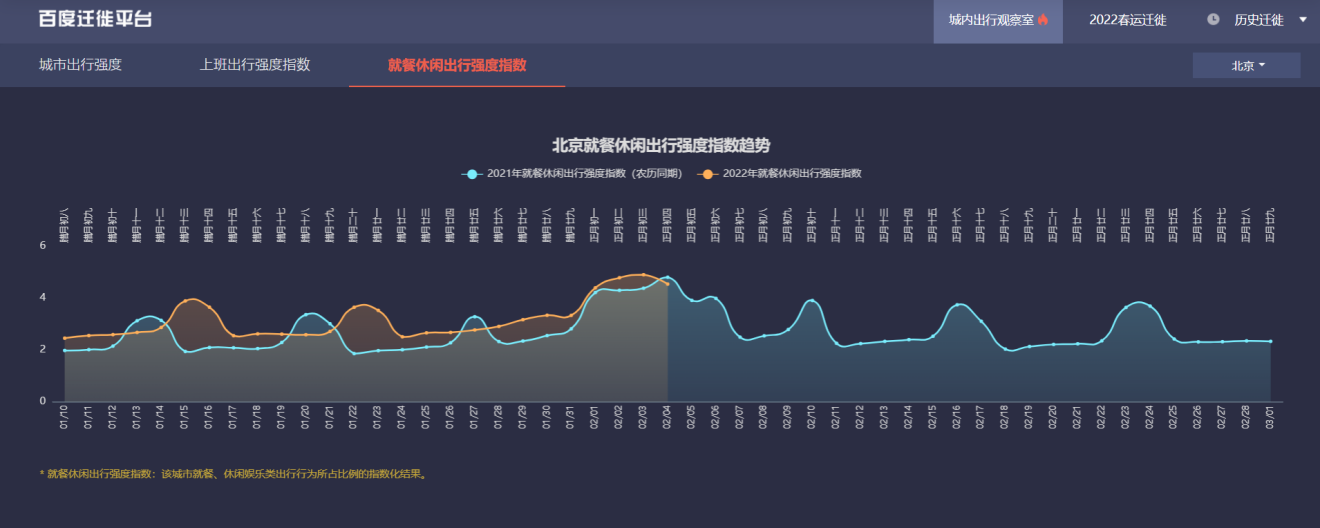Image resolution: width=1320 pixels, height=528 pixels.
Task: Click the 2022 orange data point at 02/04
Action: coord(667,284)
